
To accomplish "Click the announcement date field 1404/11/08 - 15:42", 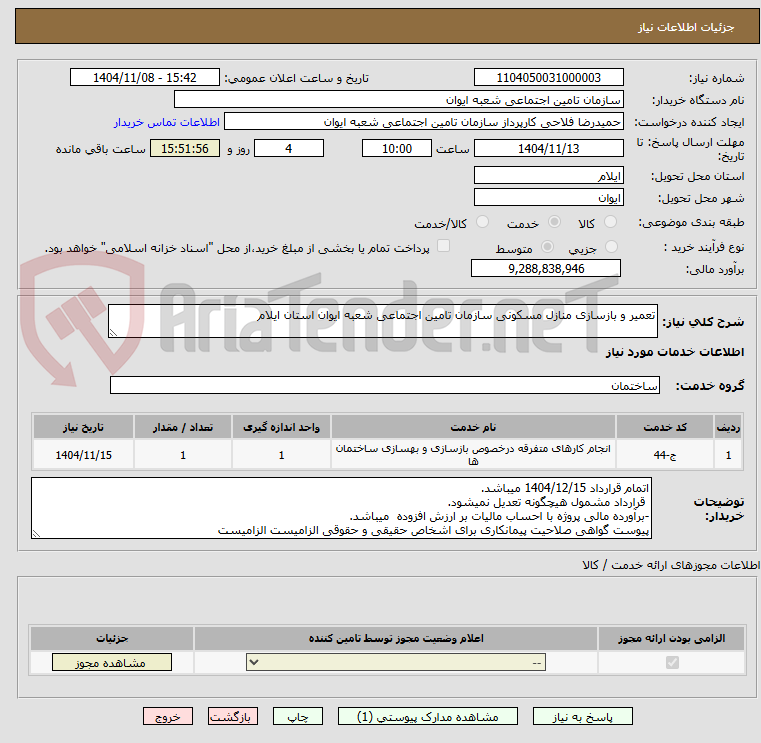I will 145,78.
